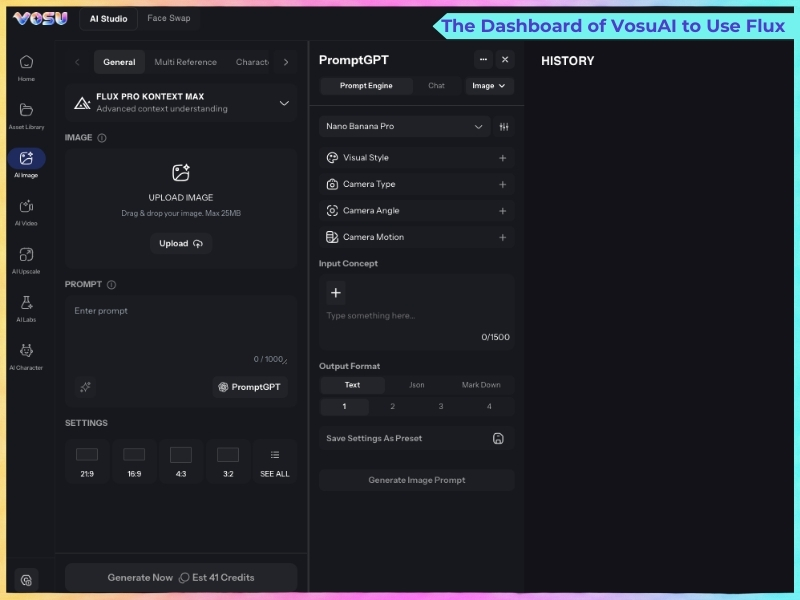Open model settings sliders icon

(504, 127)
